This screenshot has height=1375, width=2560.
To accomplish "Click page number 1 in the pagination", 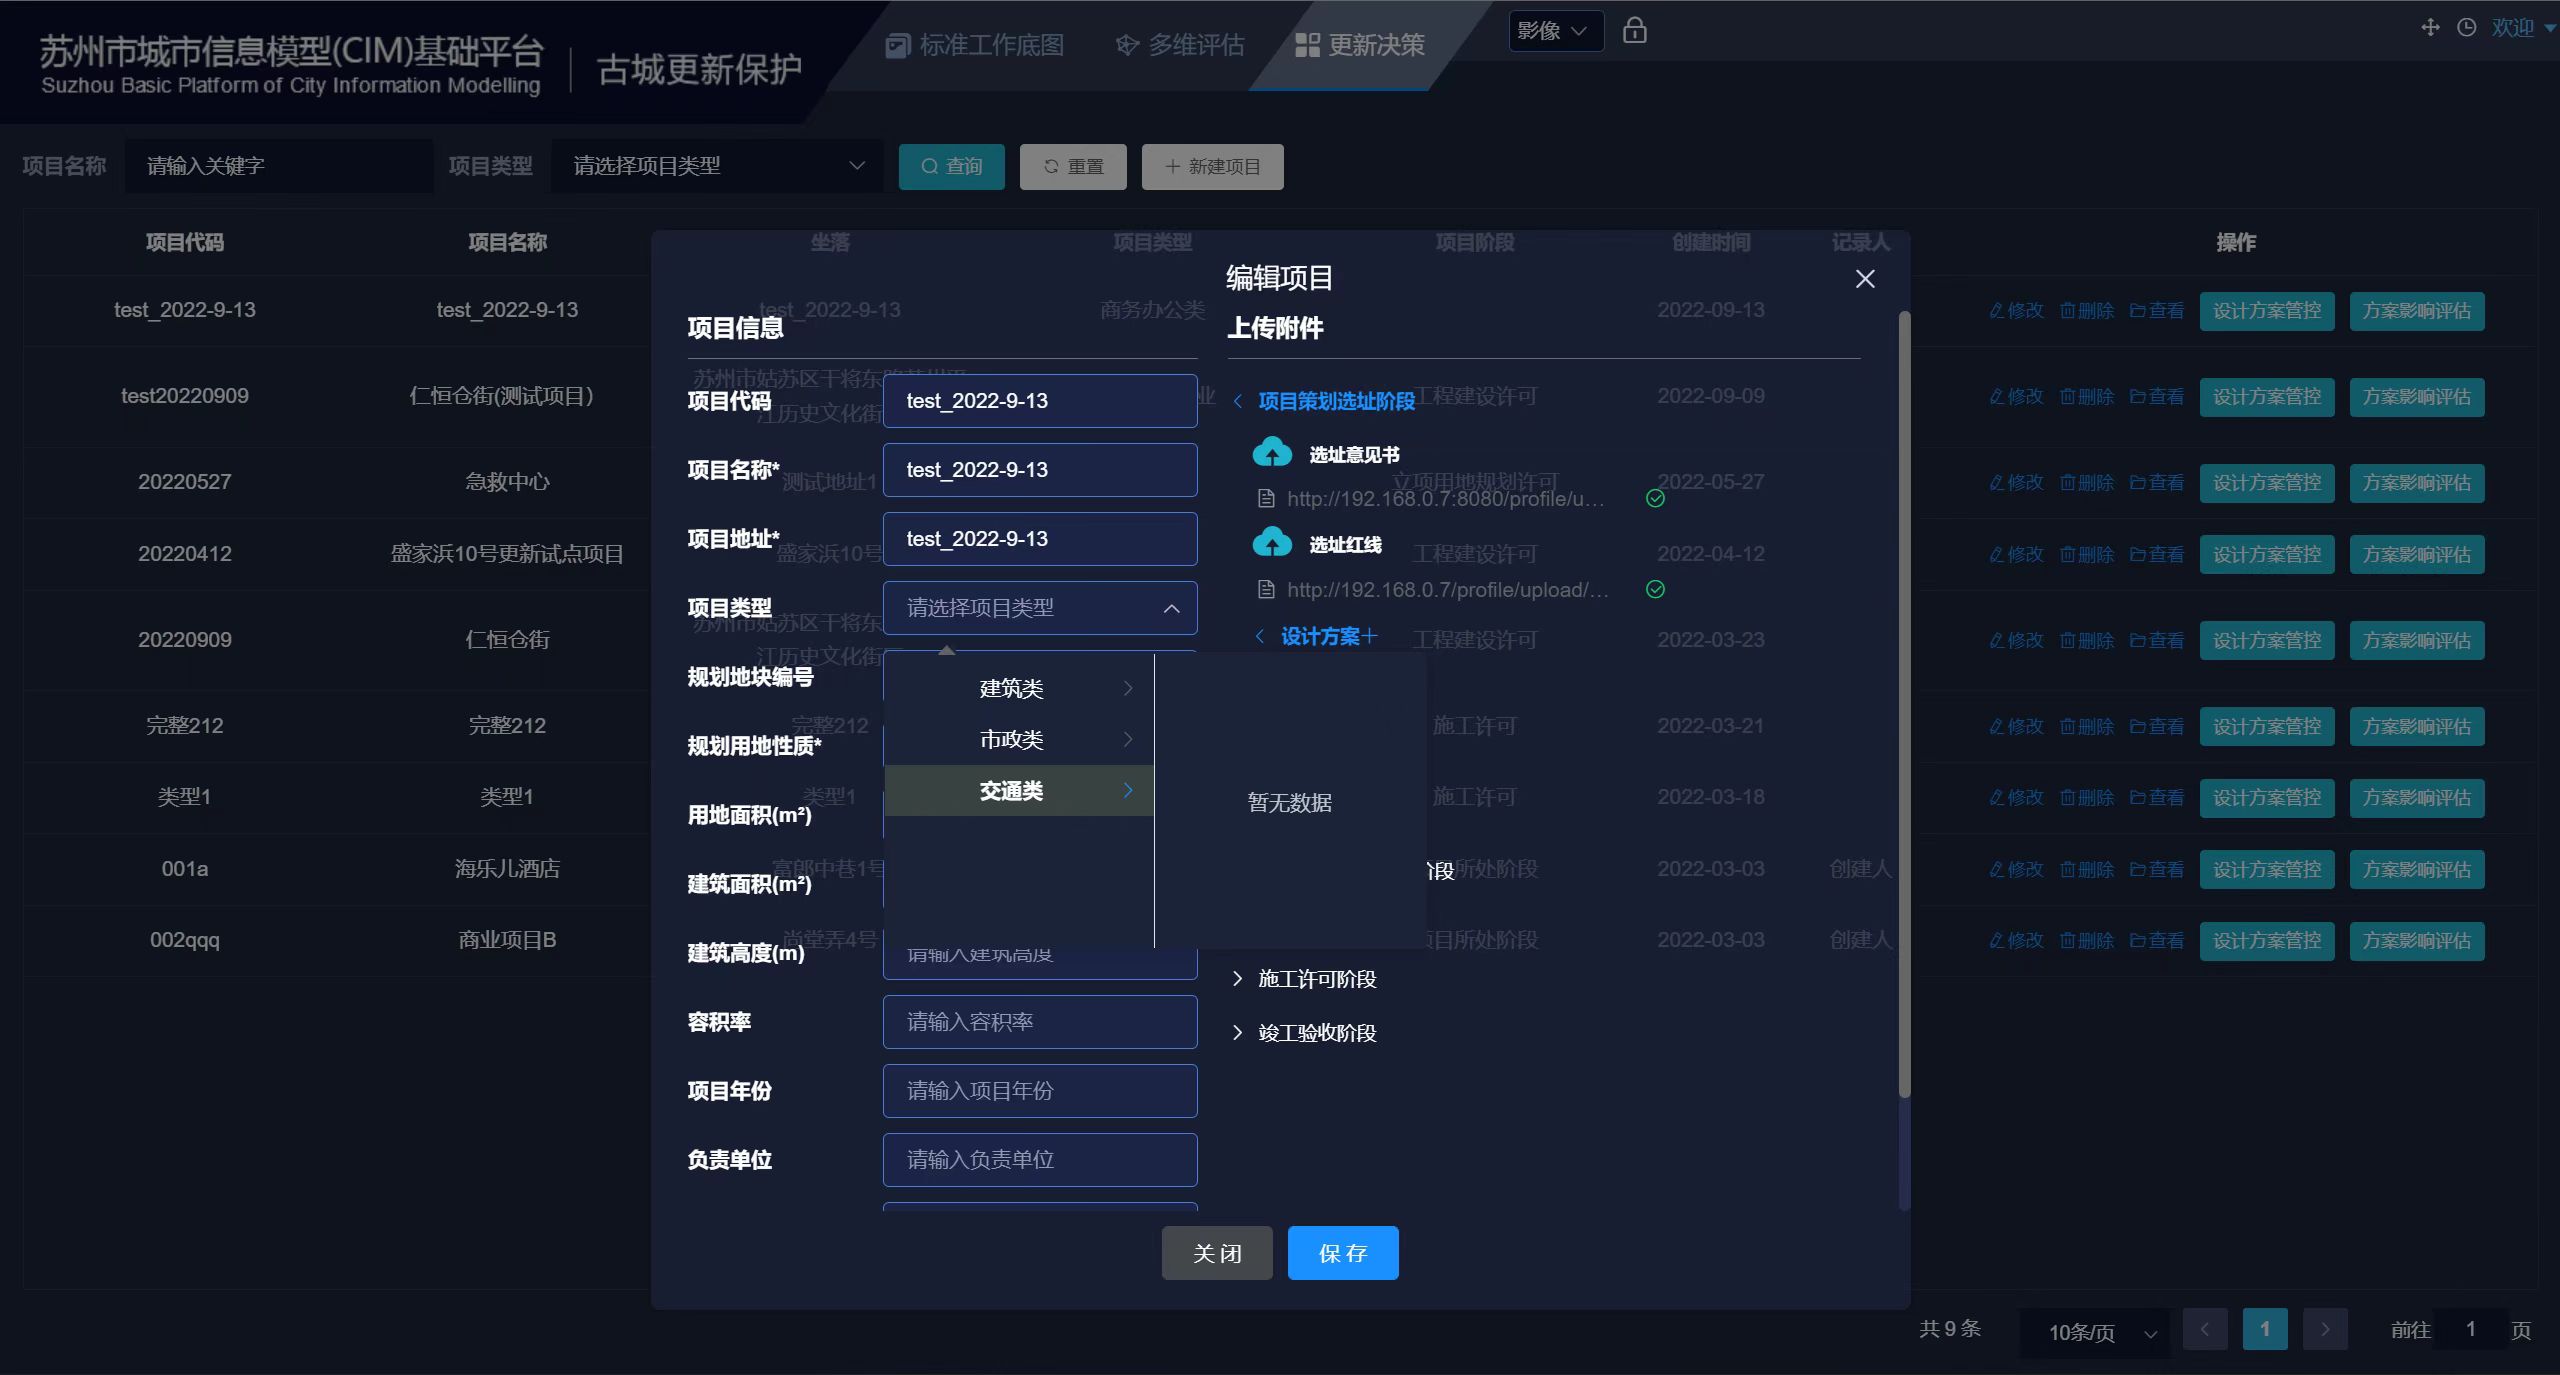I will (2265, 1330).
